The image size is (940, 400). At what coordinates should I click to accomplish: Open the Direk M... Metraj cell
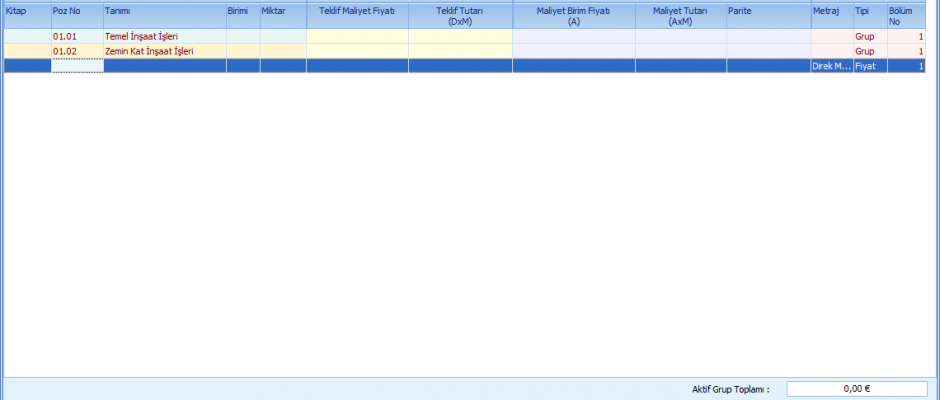831,66
